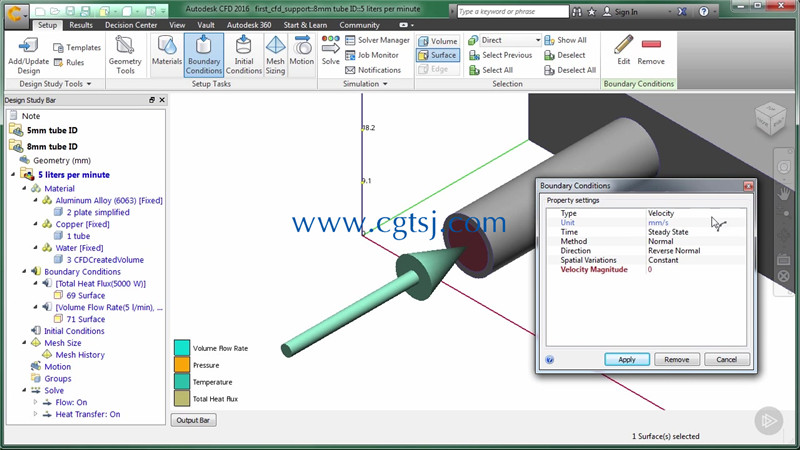
Task: Collapse the Mesh Size tree node
Action: (24, 343)
